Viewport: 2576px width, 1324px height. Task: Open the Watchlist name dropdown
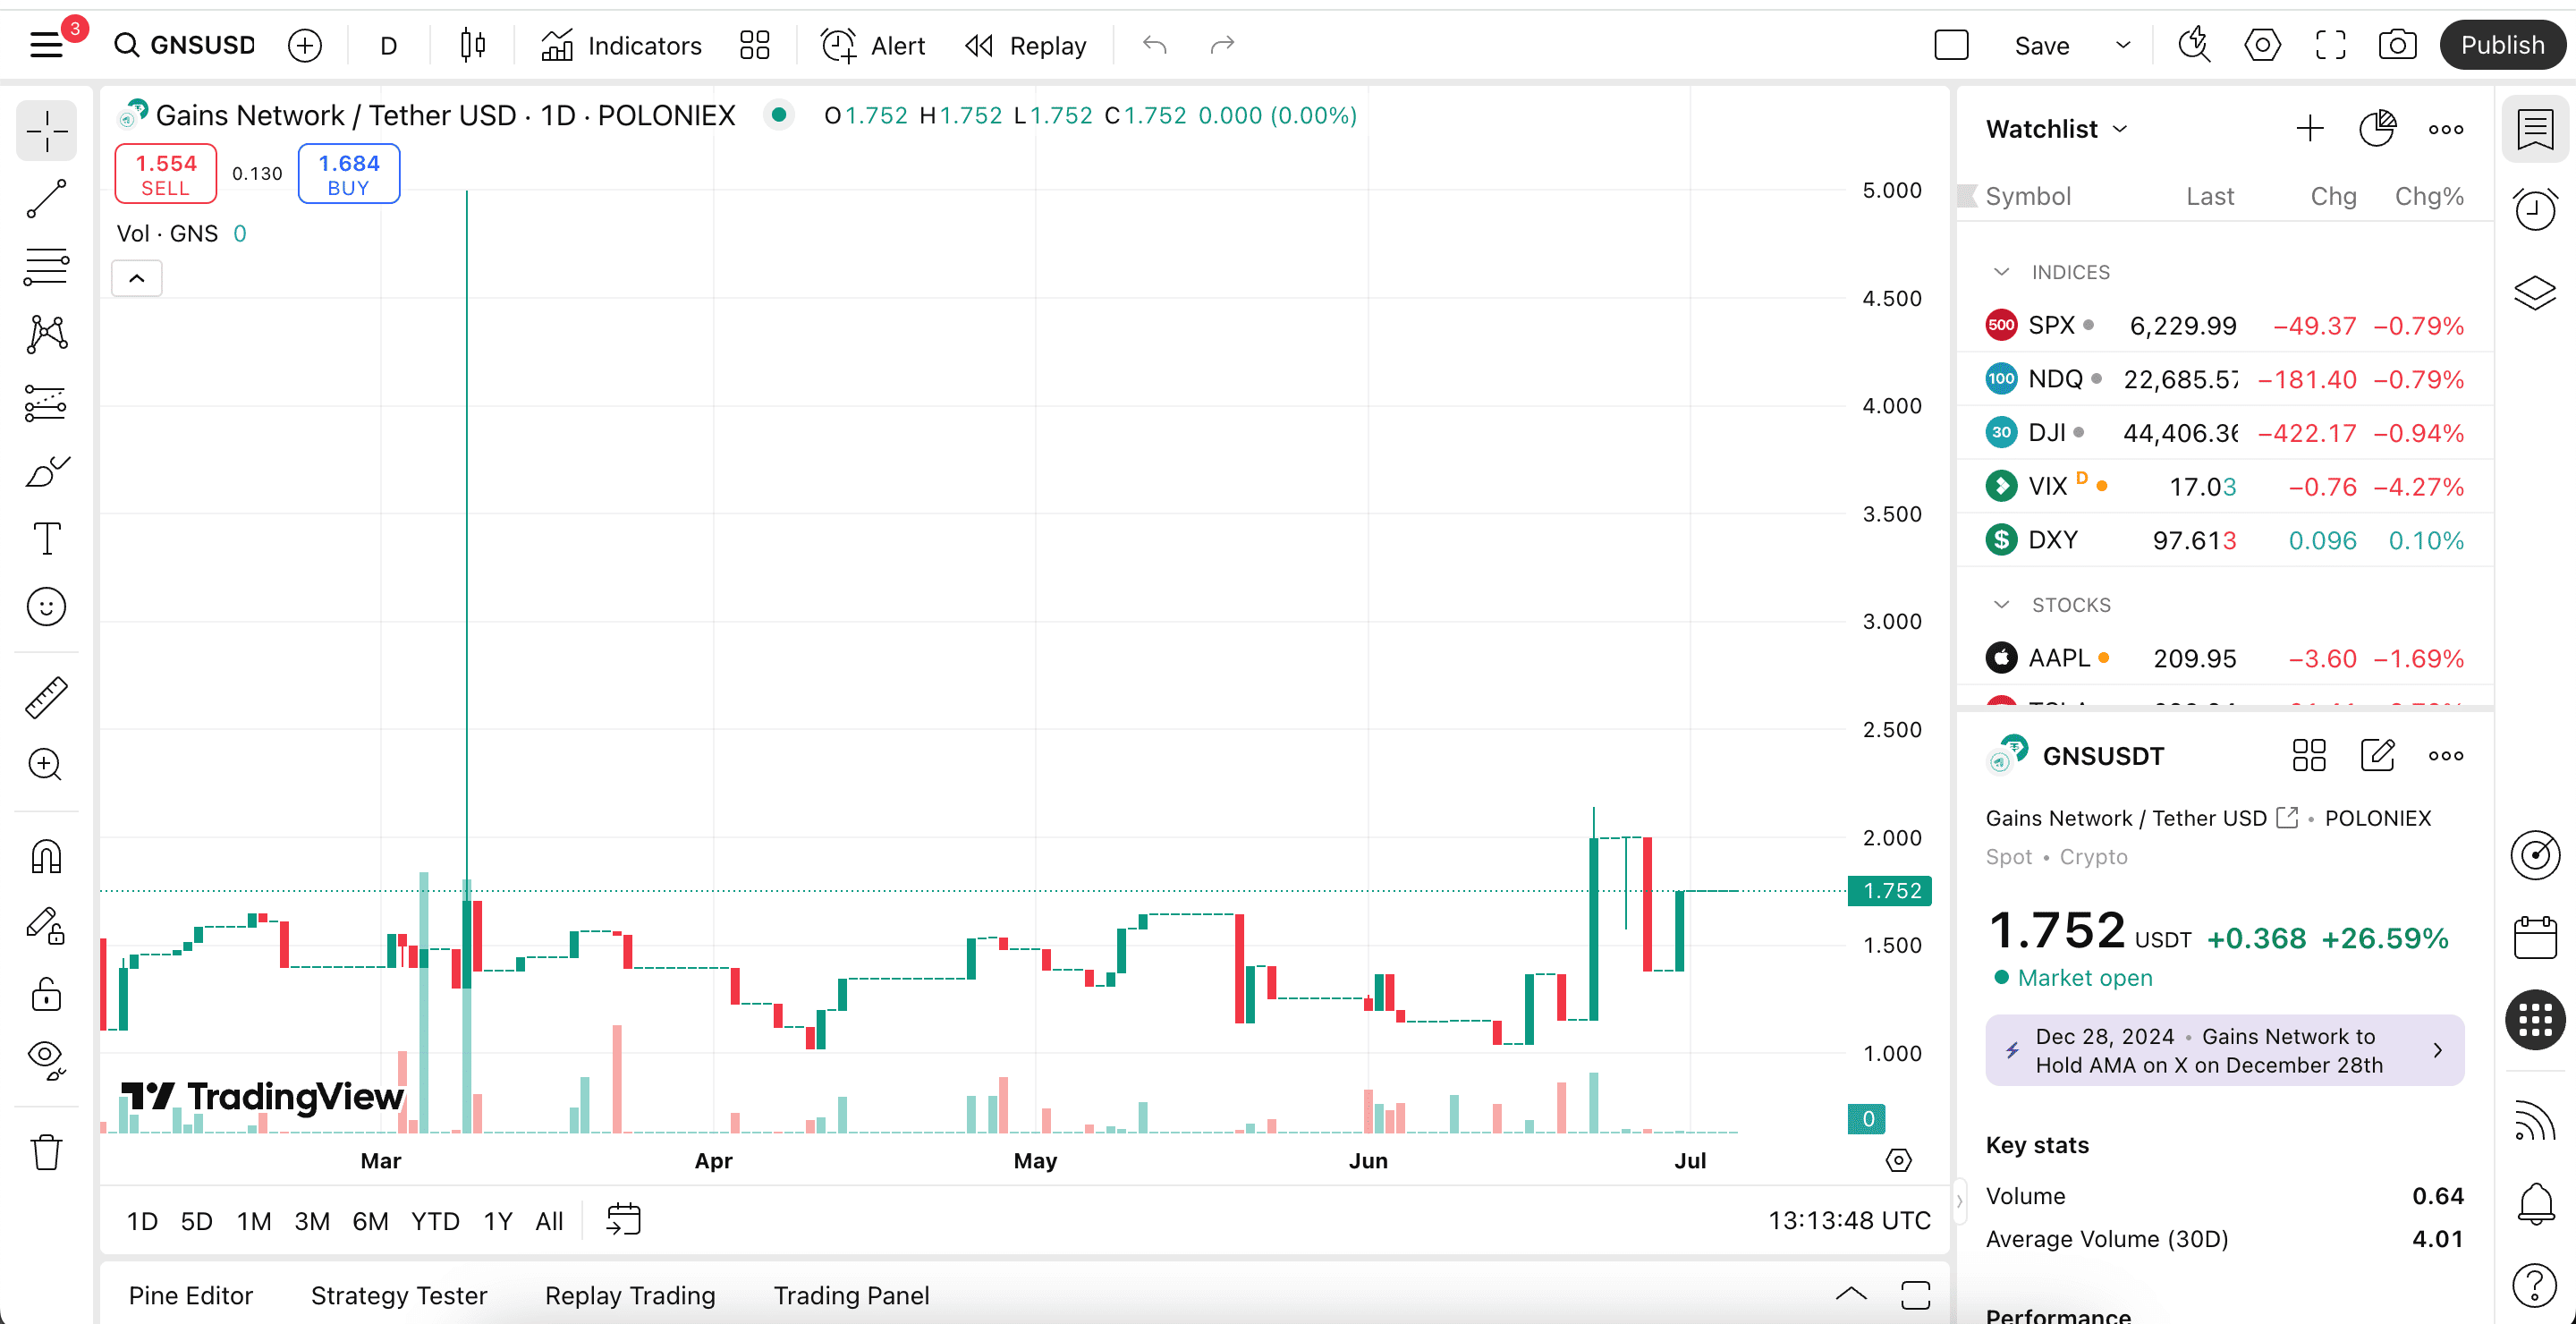pos(2056,129)
